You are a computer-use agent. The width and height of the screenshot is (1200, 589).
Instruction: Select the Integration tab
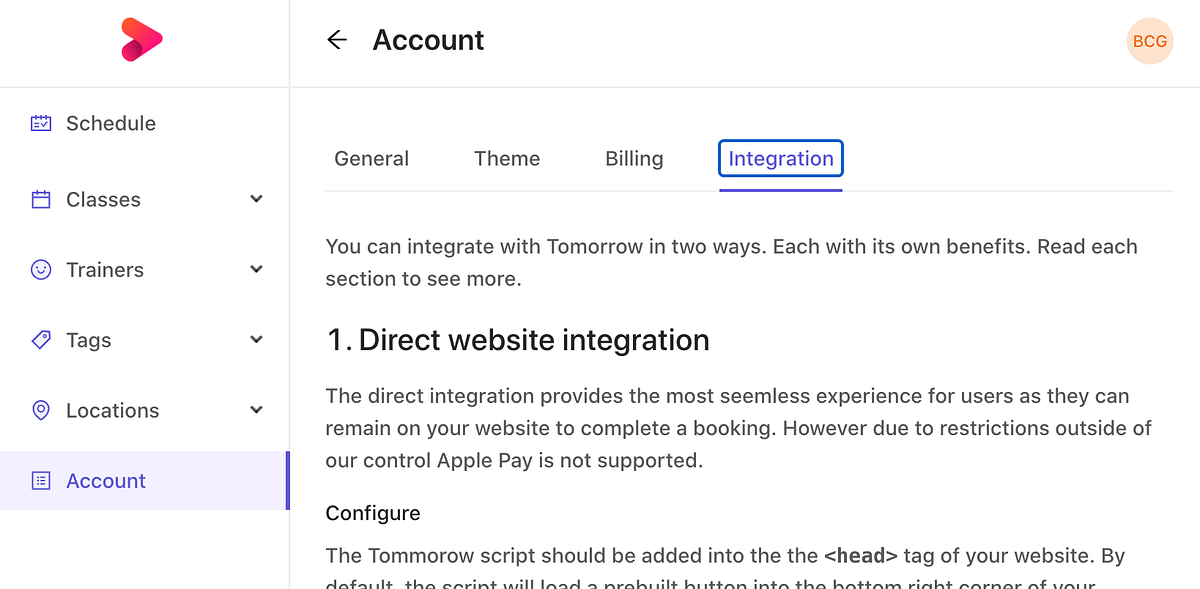pos(780,158)
